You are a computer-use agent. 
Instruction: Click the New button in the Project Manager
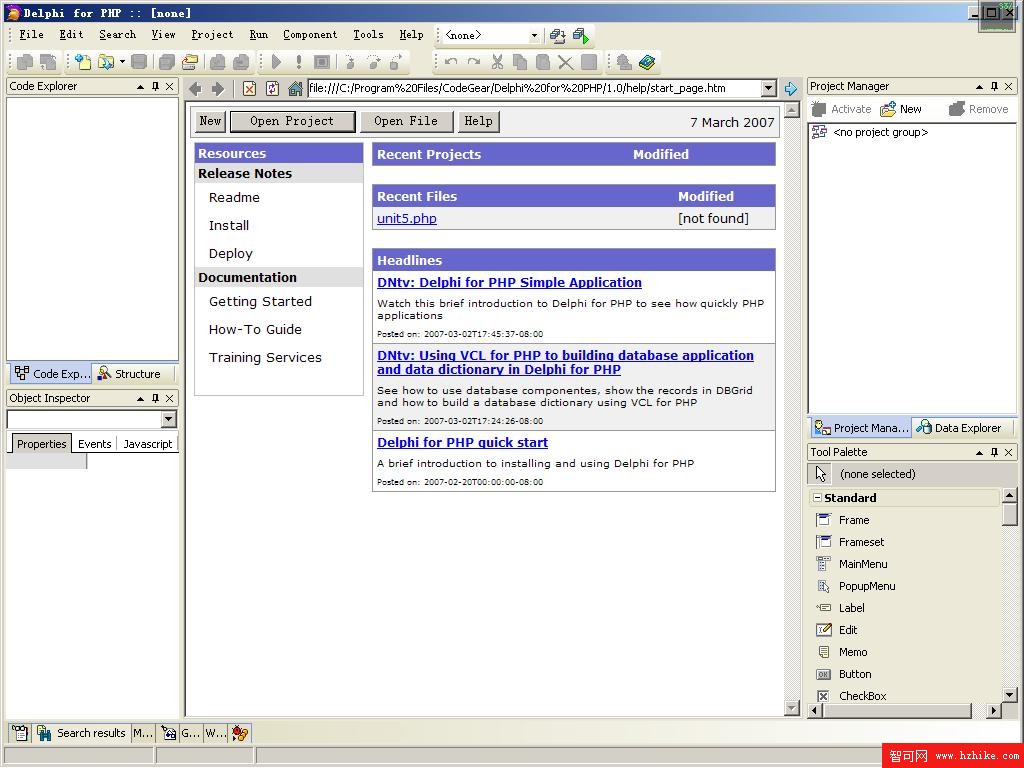coord(901,109)
